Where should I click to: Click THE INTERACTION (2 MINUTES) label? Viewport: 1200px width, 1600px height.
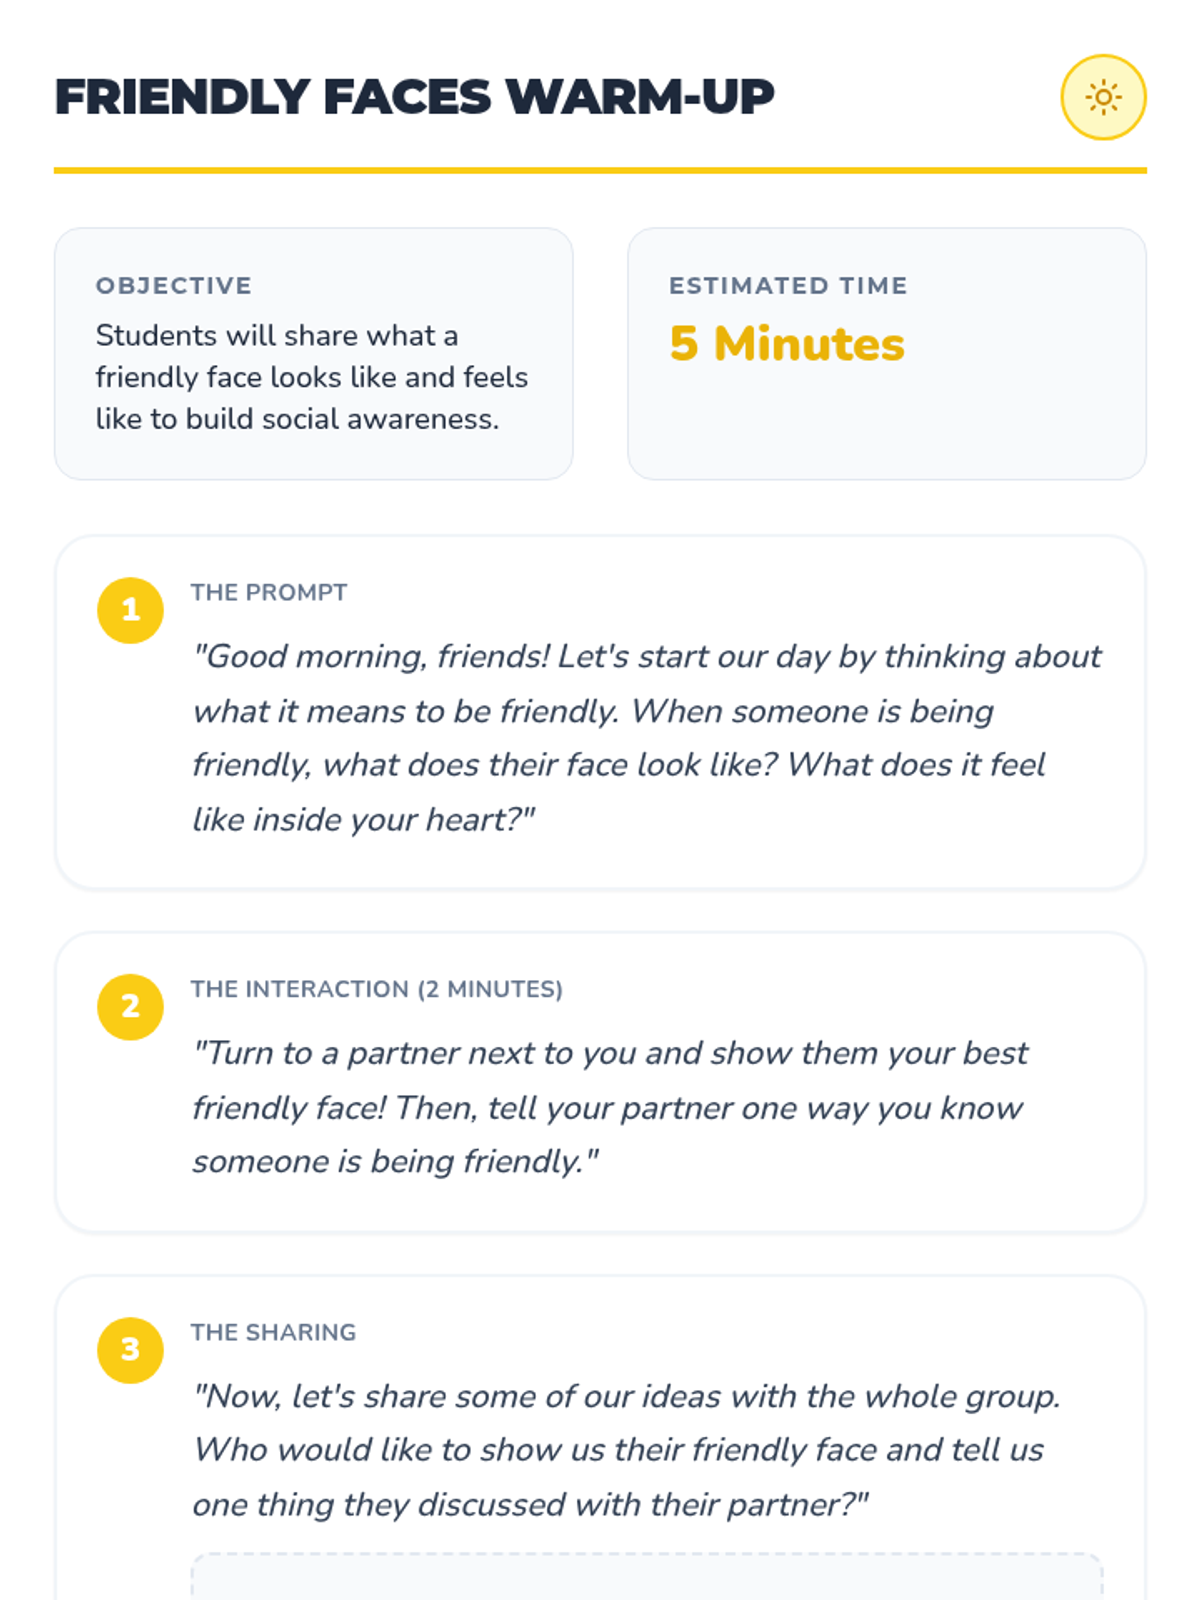[377, 989]
